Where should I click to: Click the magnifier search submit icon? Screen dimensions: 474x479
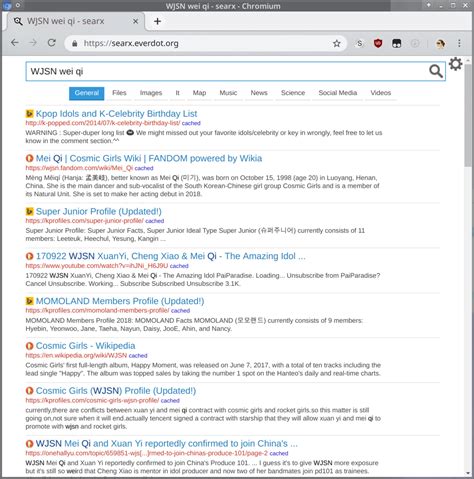pos(436,71)
